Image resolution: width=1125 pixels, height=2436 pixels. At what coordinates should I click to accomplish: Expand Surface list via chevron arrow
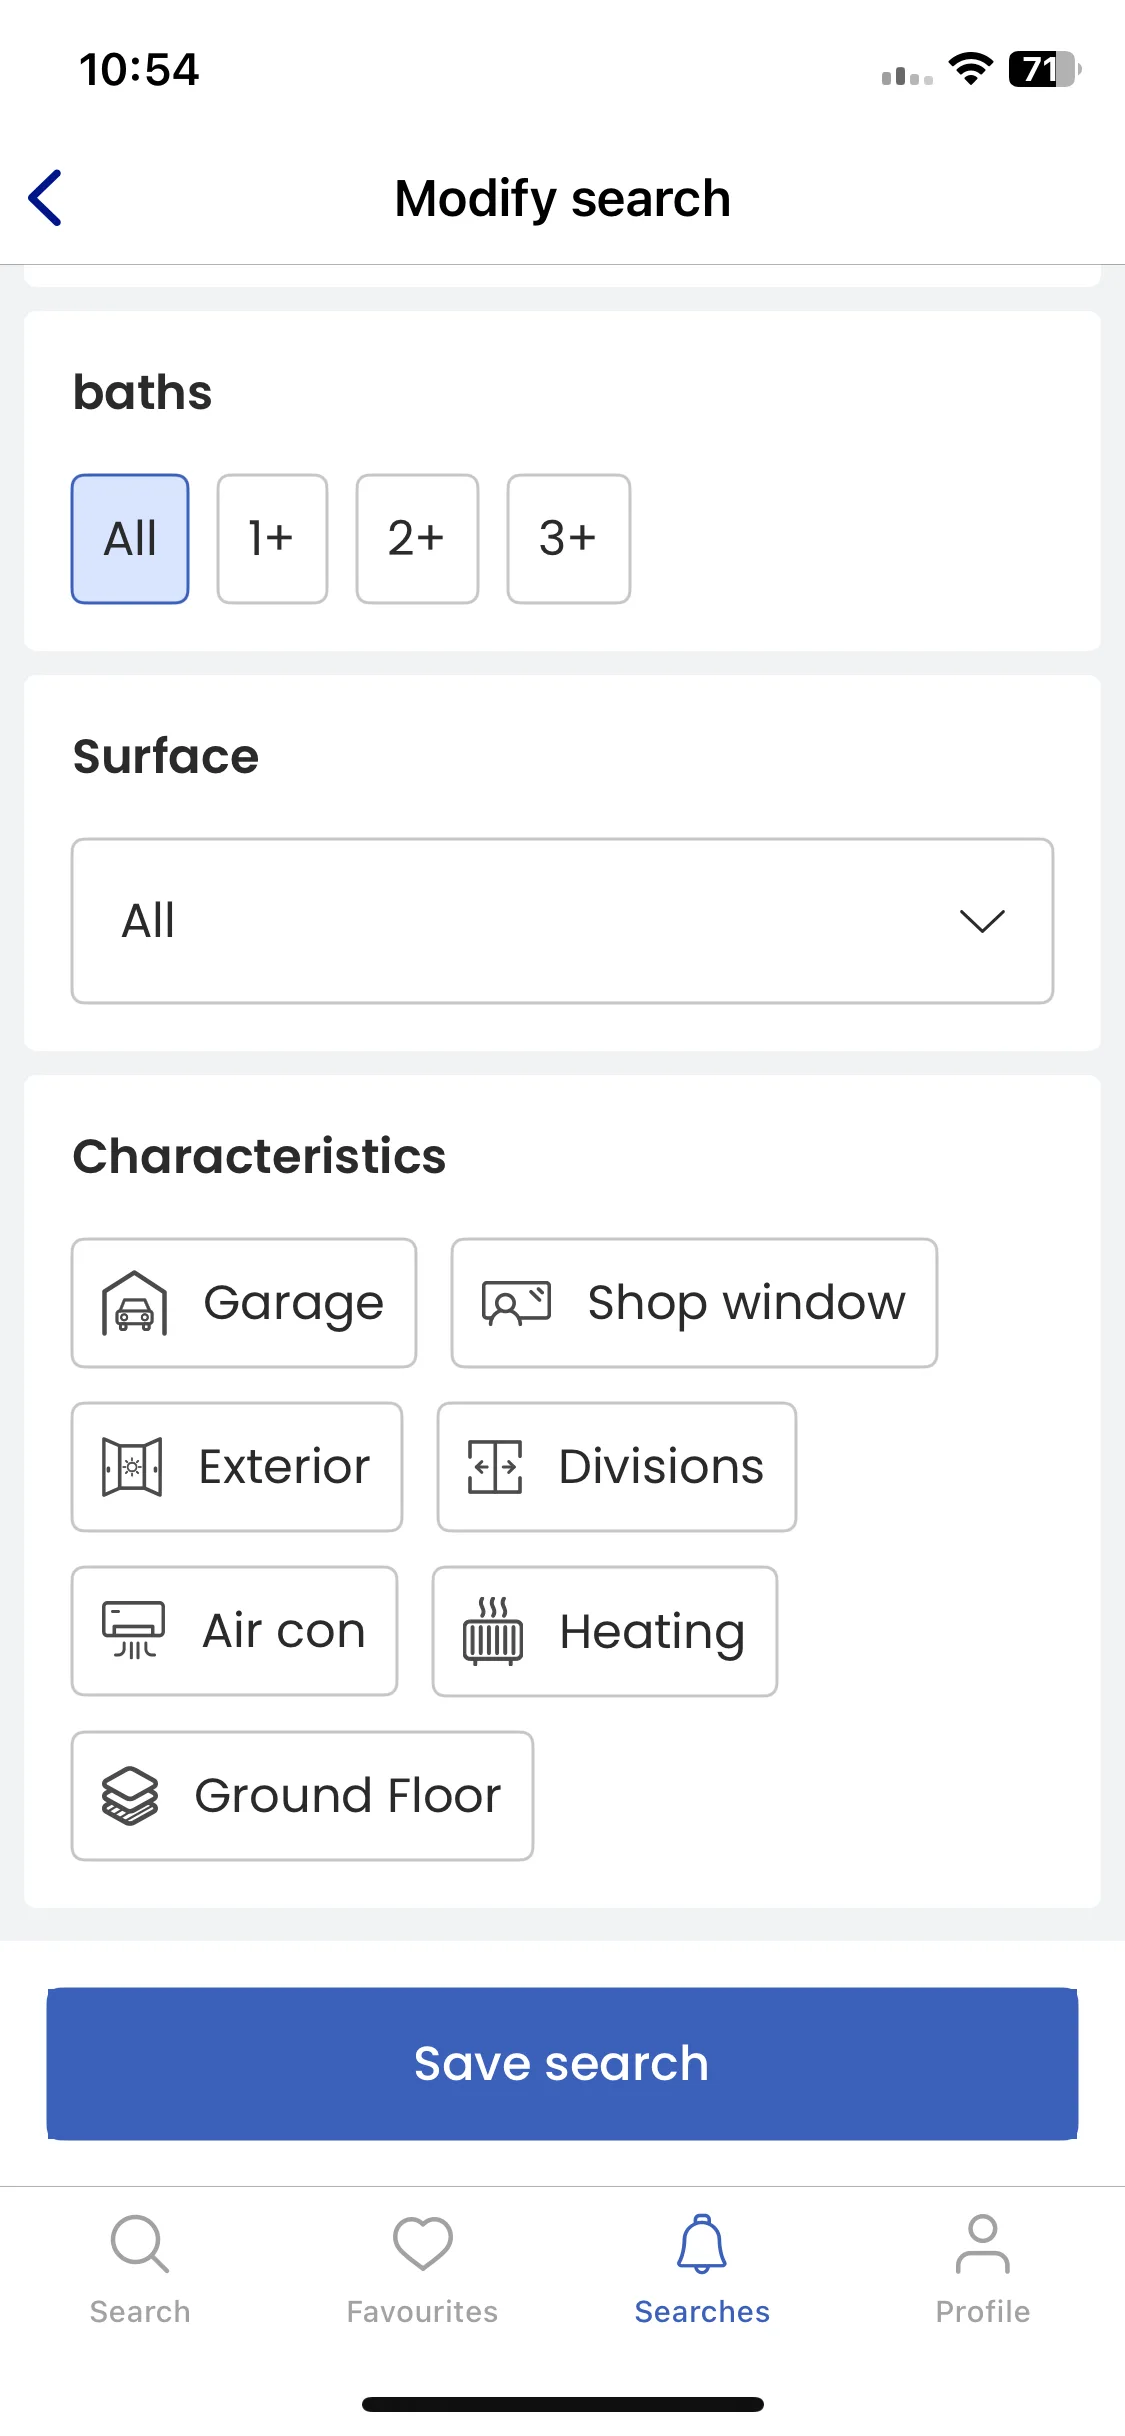[x=982, y=921]
